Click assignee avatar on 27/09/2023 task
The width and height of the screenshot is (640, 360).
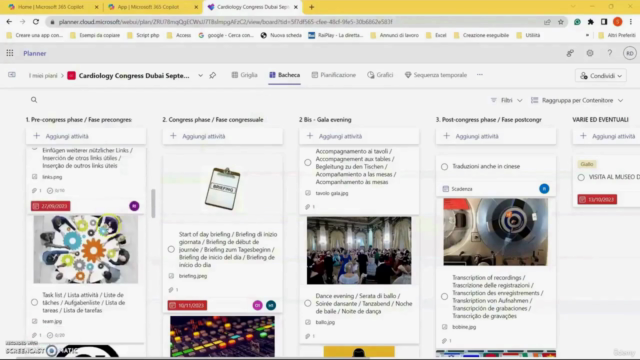tap(134, 206)
